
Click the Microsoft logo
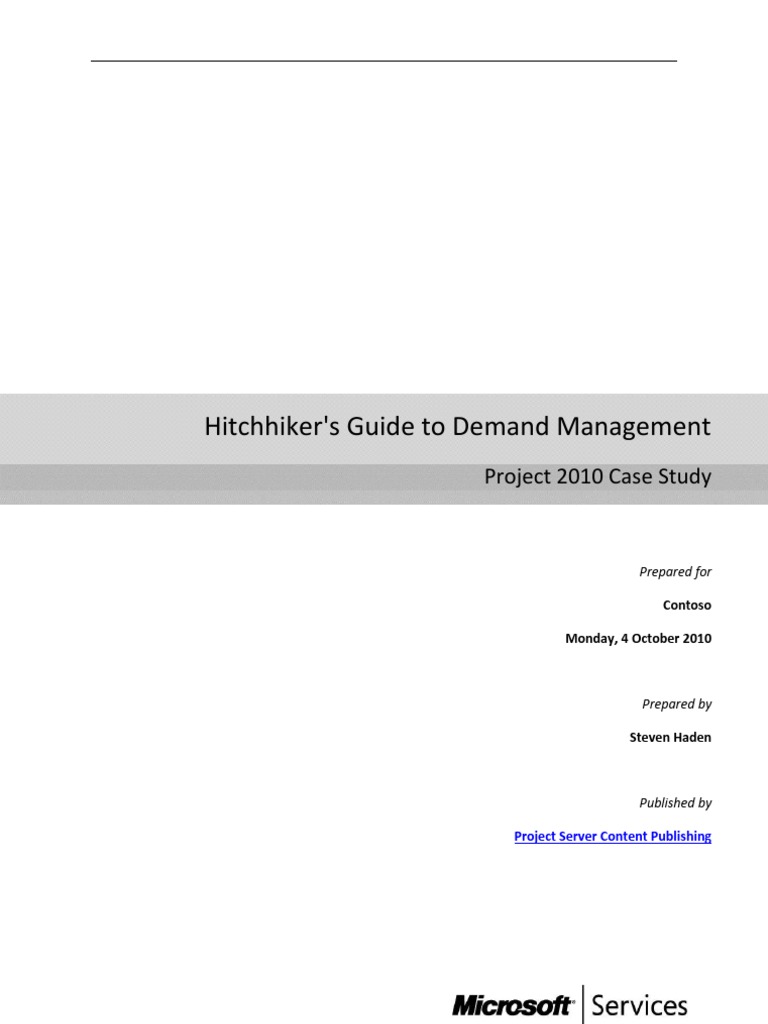[x=513, y=1005]
